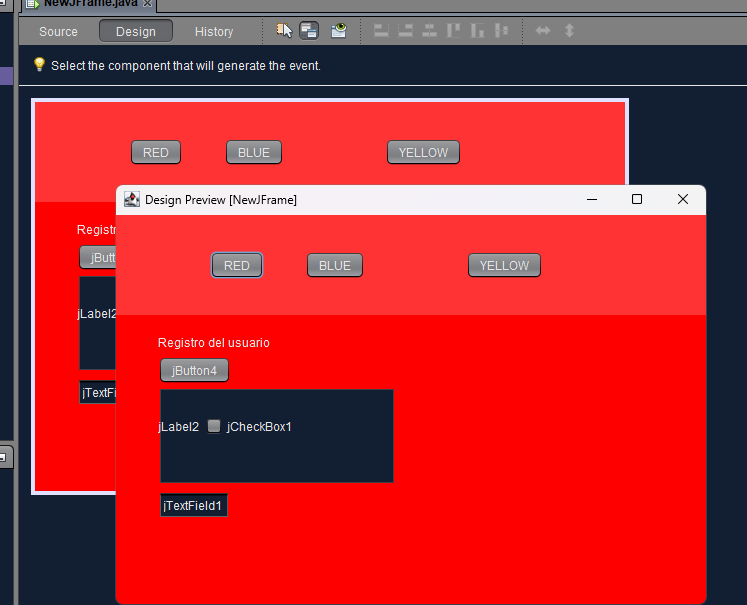Check the jCheckBox1 checkbox in preview

tap(214, 426)
